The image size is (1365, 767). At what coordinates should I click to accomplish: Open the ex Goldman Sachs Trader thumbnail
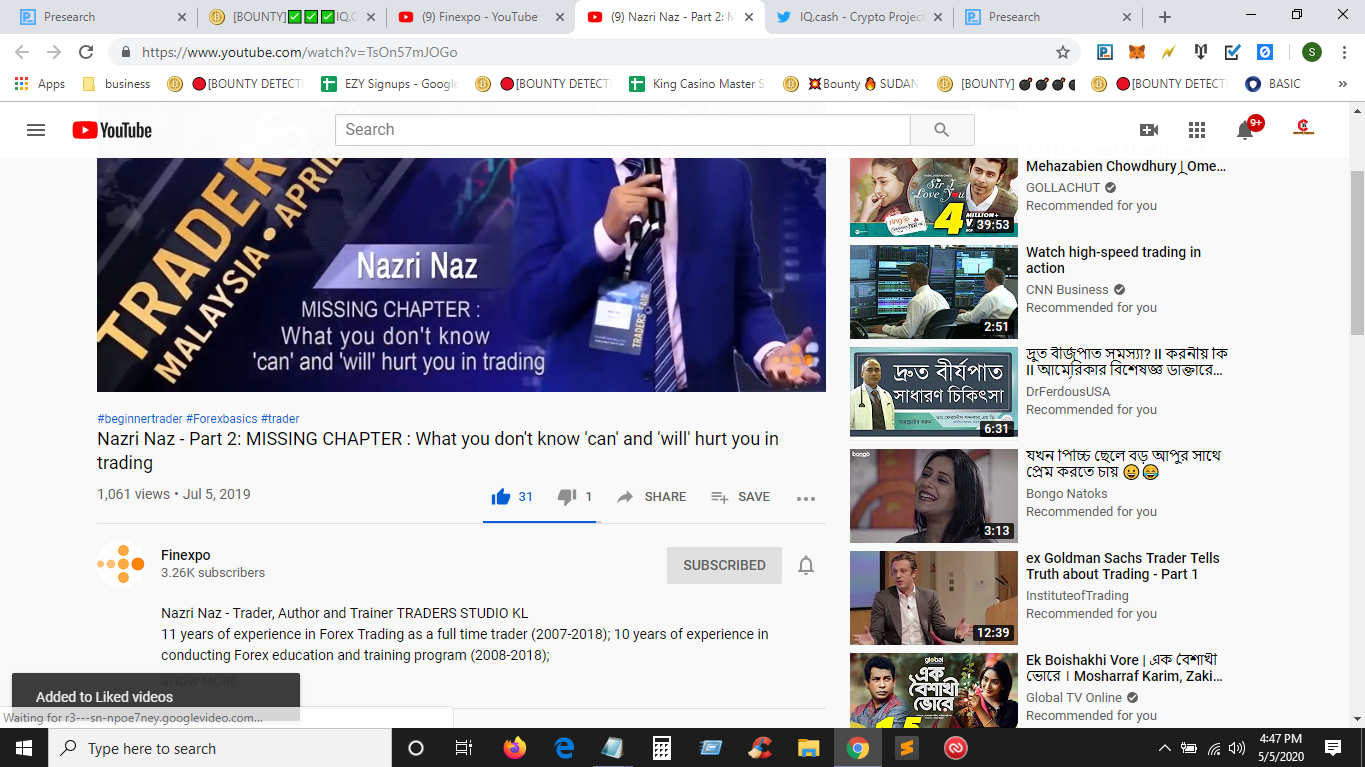[x=934, y=598]
